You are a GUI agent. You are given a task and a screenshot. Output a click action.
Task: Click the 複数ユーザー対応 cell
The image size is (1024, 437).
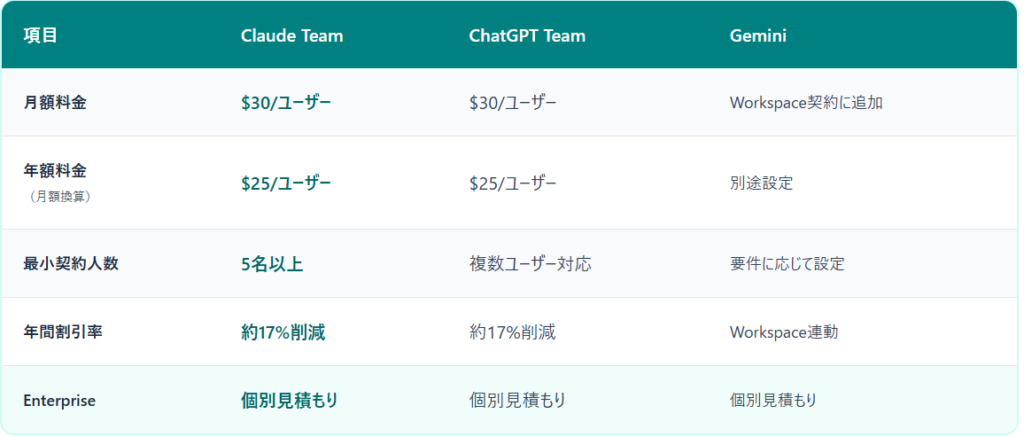coord(530,264)
